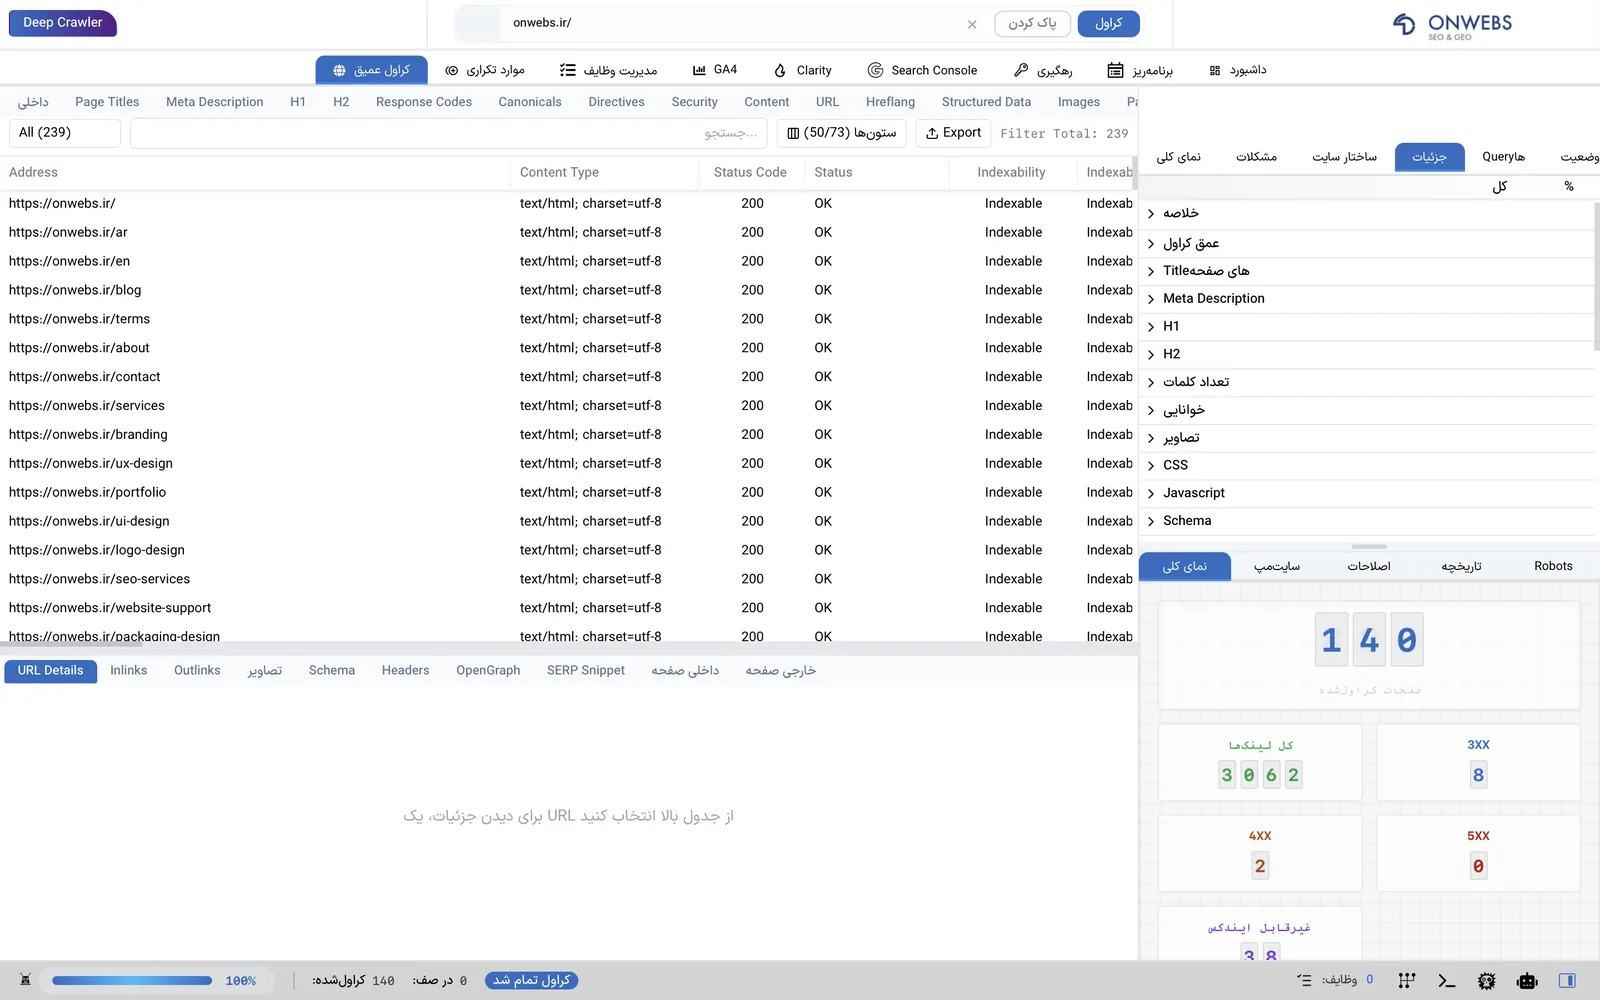Click the crawl progress bar
The width and height of the screenshot is (1600, 1000).
[x=132, y=981]
